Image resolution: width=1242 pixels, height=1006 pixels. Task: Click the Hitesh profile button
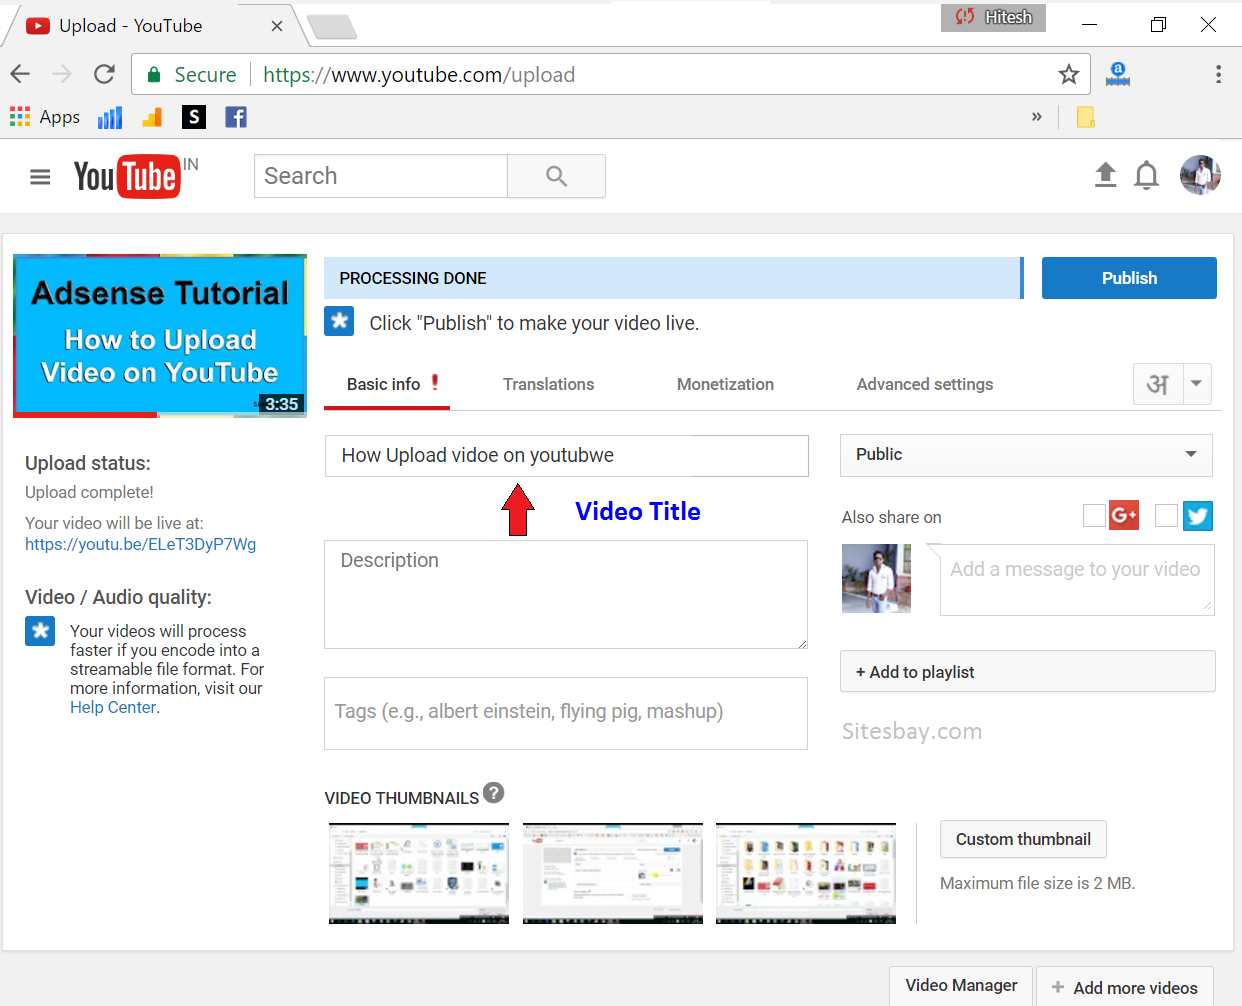pyautogui.click(x=993, y=17)
